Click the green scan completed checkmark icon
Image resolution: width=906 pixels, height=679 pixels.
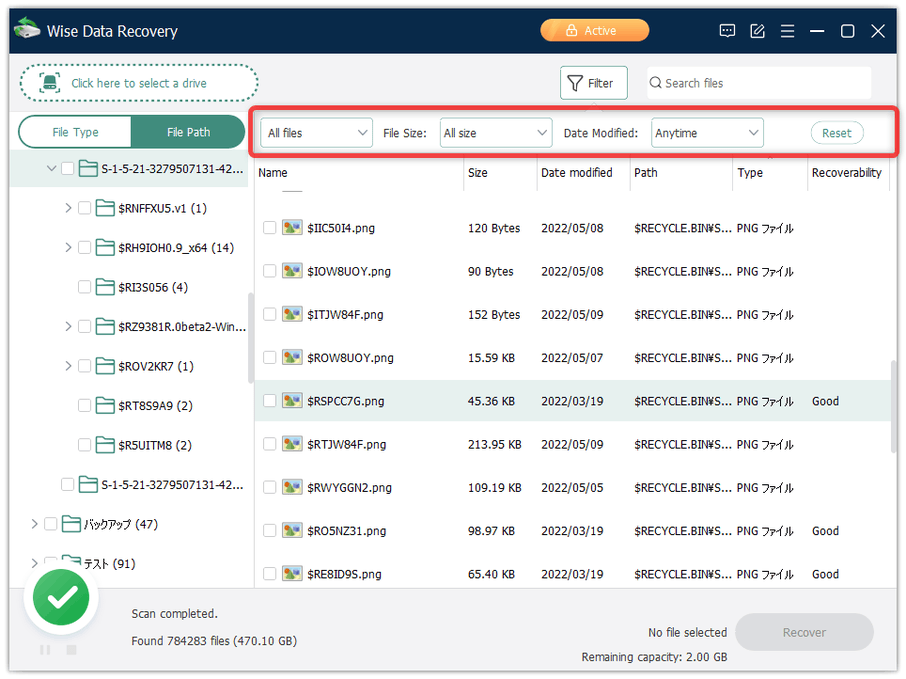[x=61, y=598]
